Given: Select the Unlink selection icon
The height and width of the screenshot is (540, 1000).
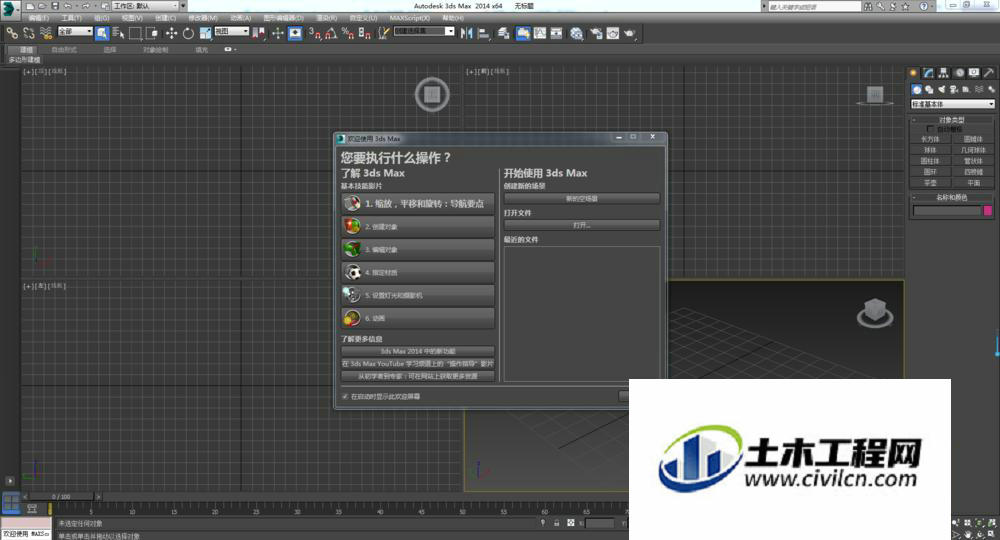Looking at the screenshot, I should pyautogui.click(x=28, y=33).
